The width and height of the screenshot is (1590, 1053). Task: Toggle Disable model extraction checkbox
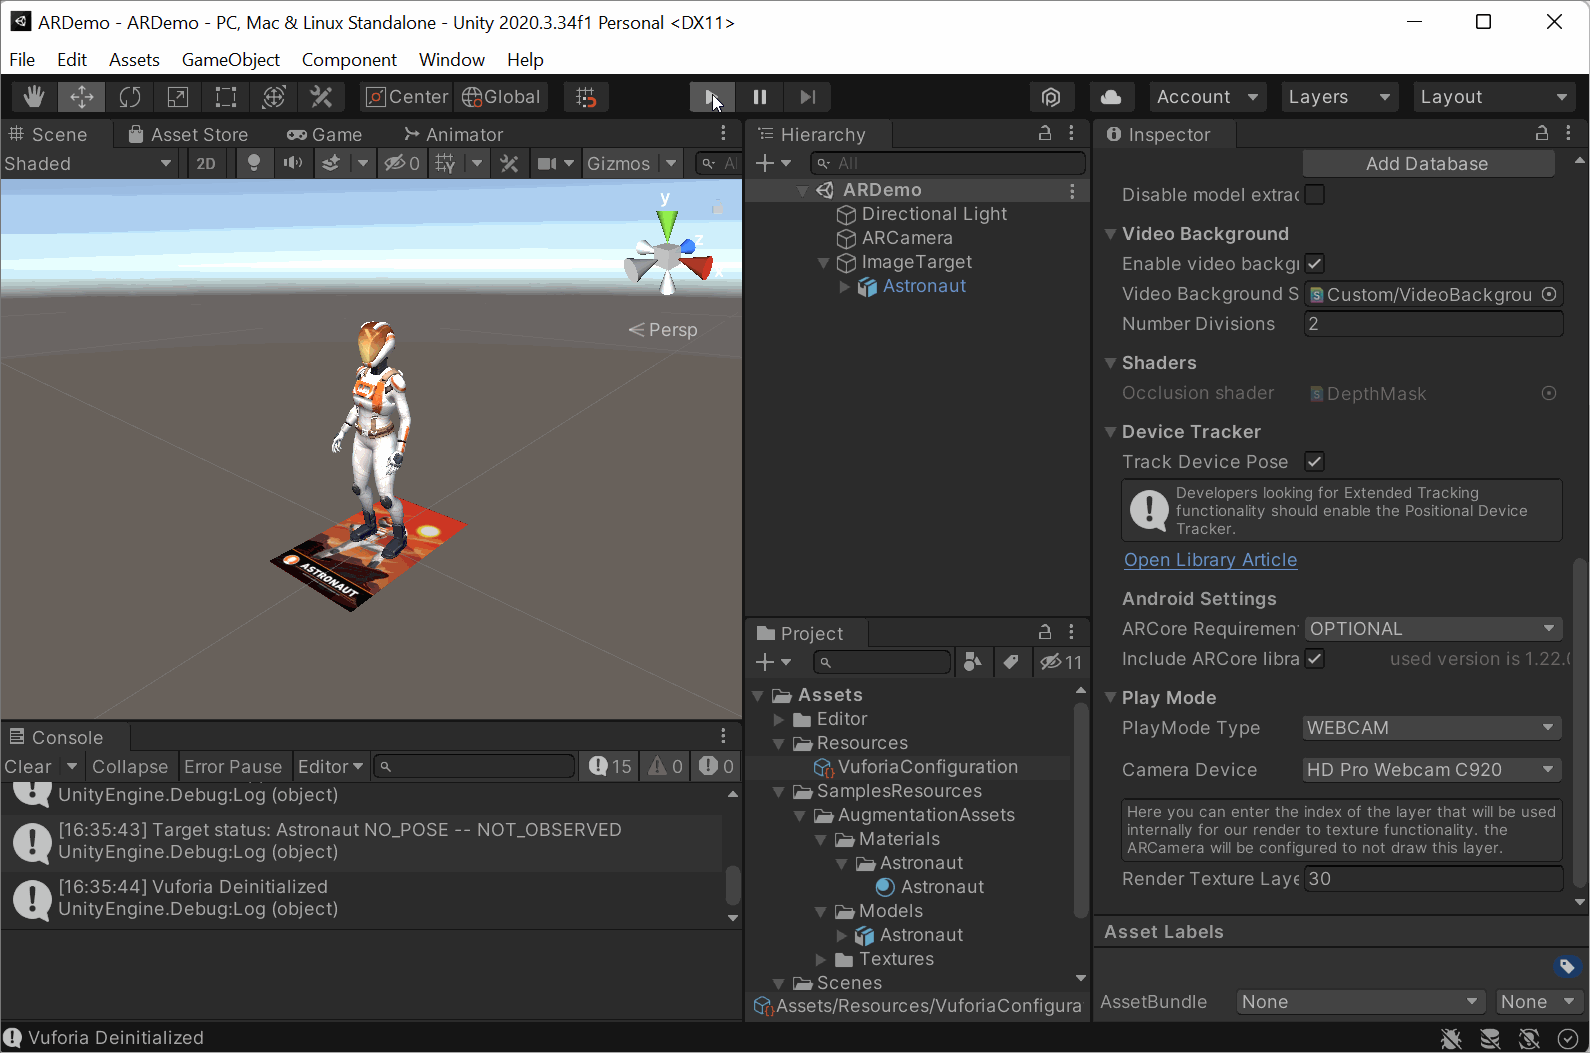pos(1315,195)
